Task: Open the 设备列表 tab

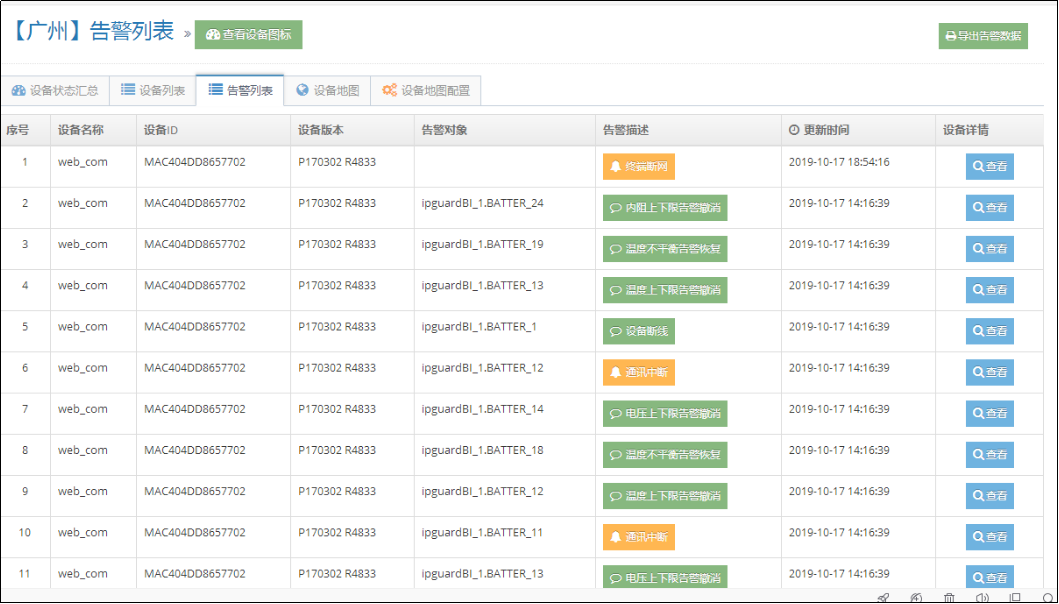Action: [153, 90]
